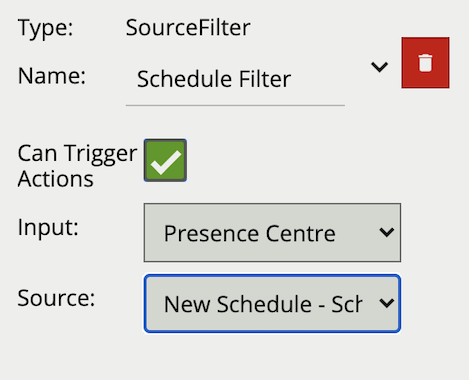
Task: Uncheck the Can Trigger Actions checkbox
Action: pos(165,160)
